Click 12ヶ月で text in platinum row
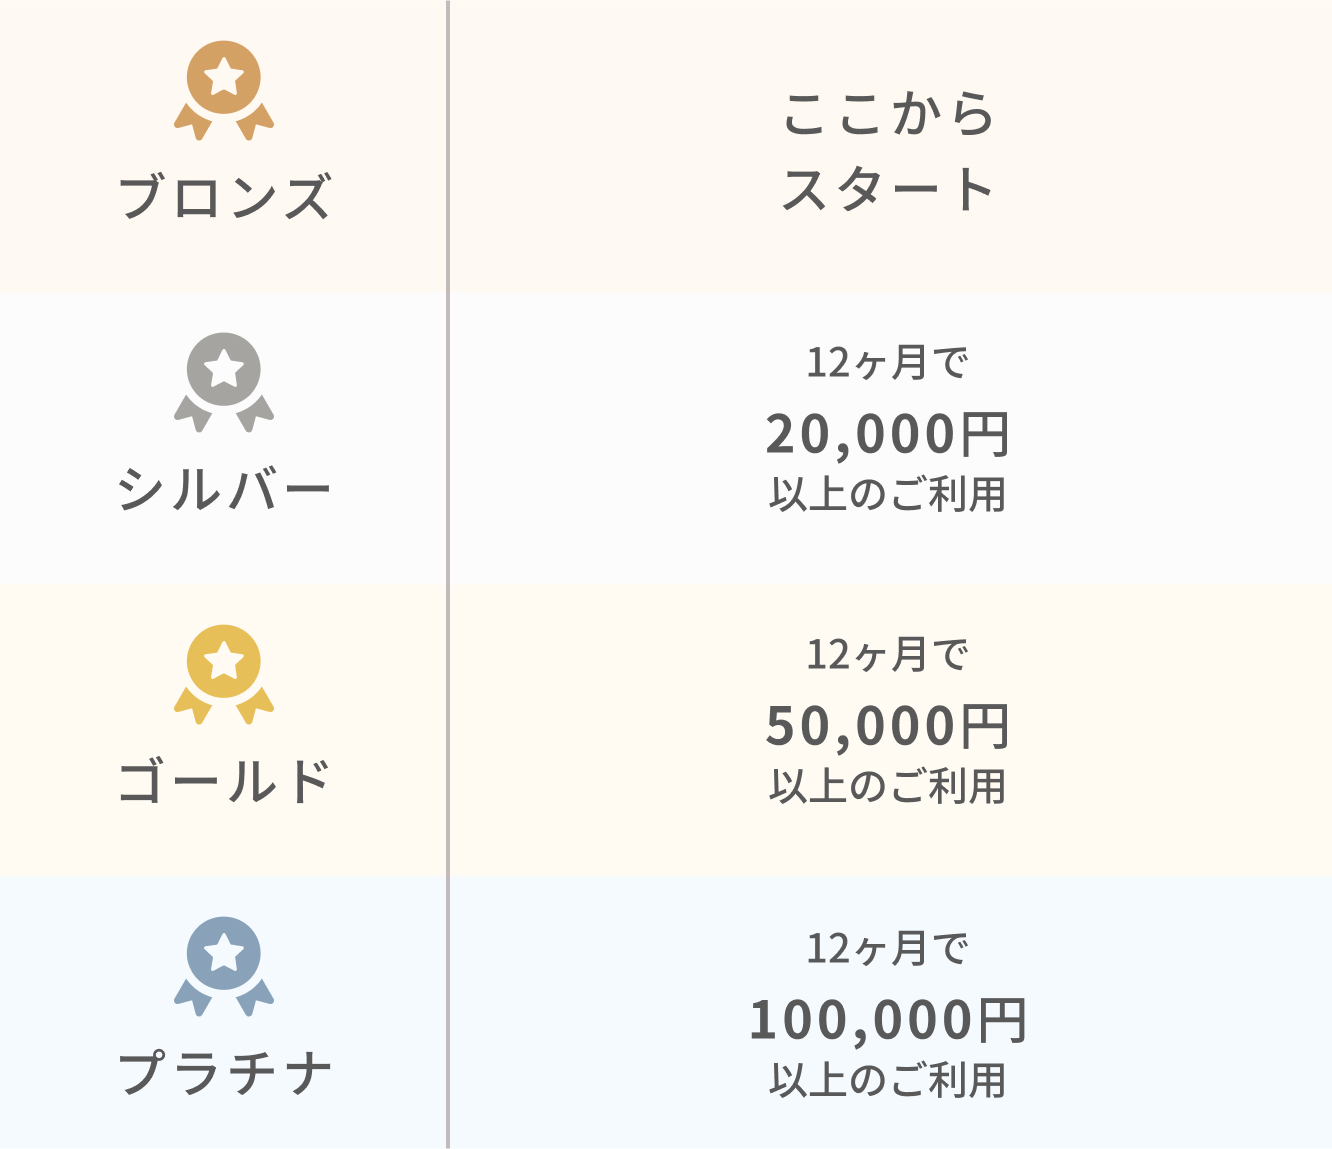Screen dimensions: 1332x1149 coord(888,948)
